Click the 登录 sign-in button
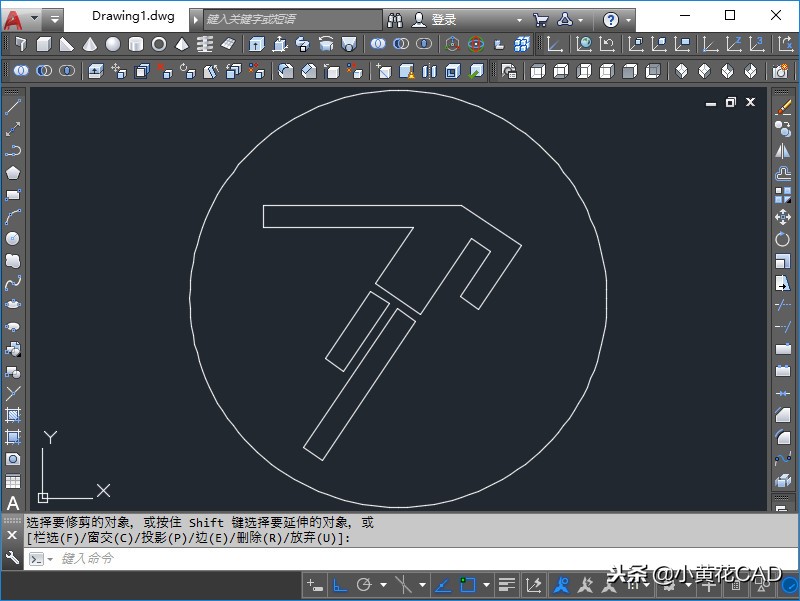This screenshot has width=800, height=601. click(x=443, y=19)
